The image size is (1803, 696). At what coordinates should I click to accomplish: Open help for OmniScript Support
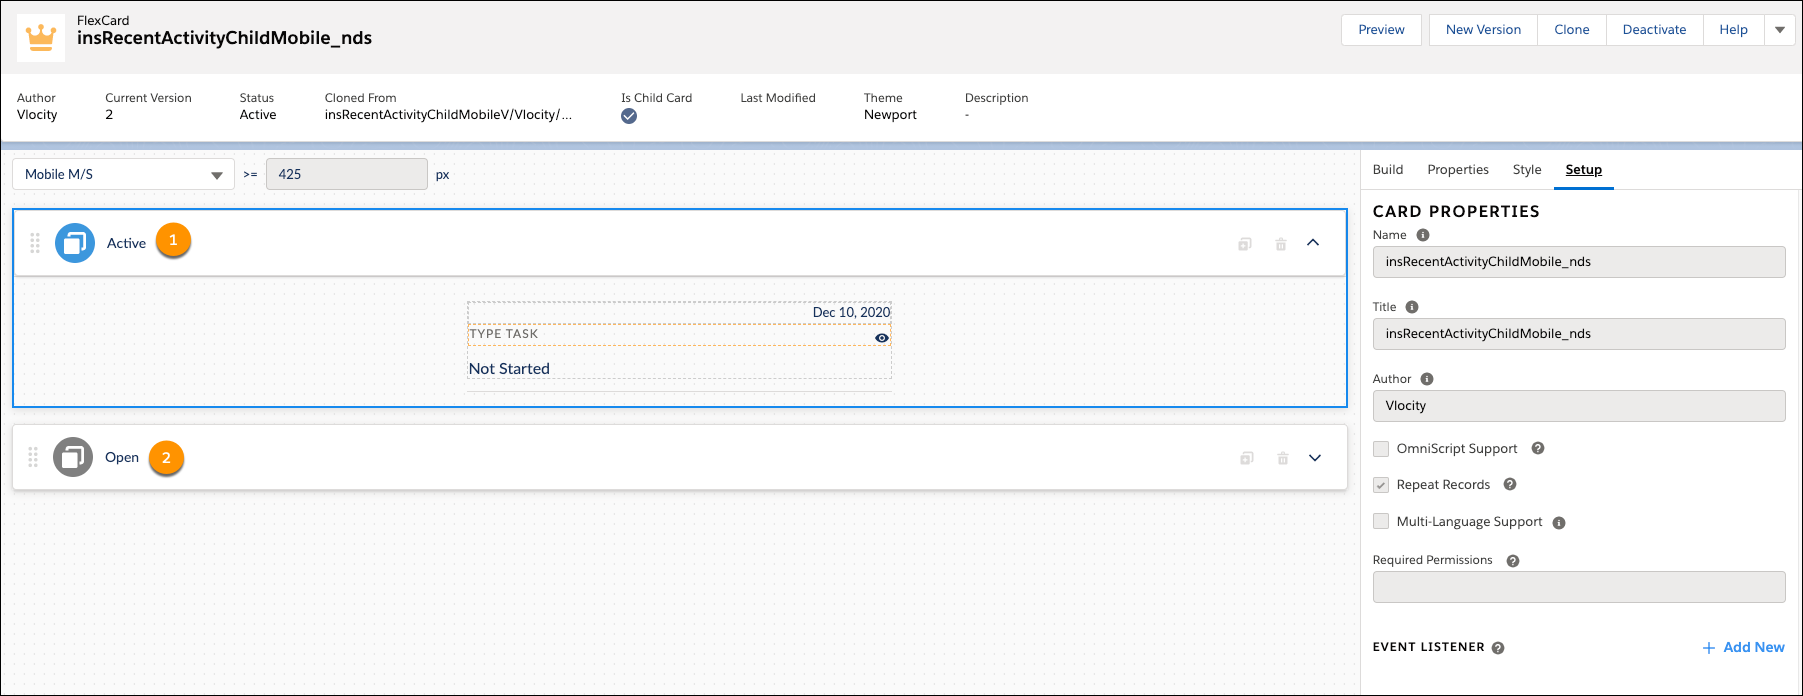[x=1538, y=449]
